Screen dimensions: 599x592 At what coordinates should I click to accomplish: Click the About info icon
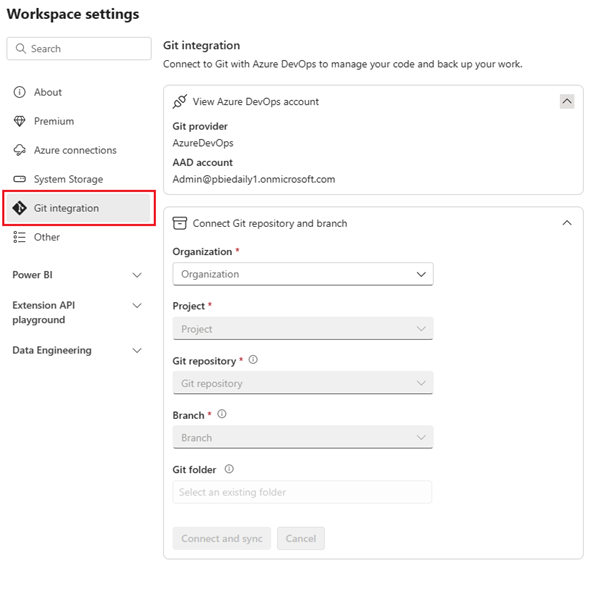click(19, 92)
